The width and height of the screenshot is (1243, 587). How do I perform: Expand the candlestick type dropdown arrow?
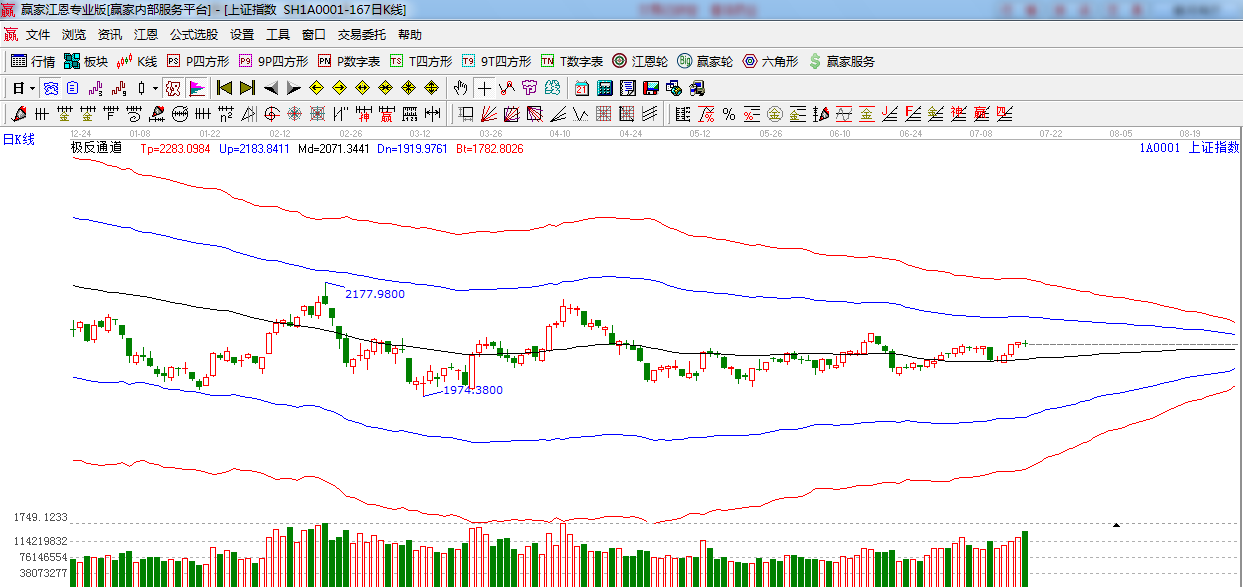click(x=155, y=88)
